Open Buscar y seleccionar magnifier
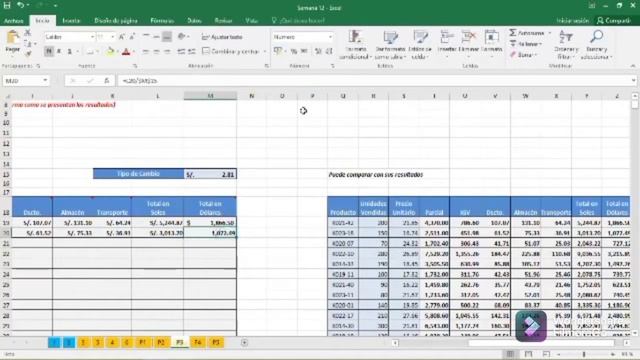 [596, 45]
